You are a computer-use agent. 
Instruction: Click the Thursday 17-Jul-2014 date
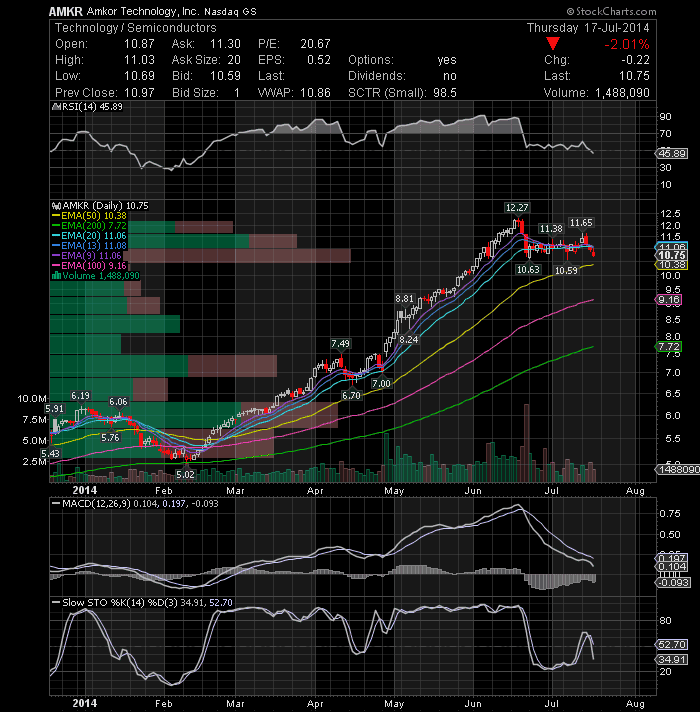pos(588,28)
